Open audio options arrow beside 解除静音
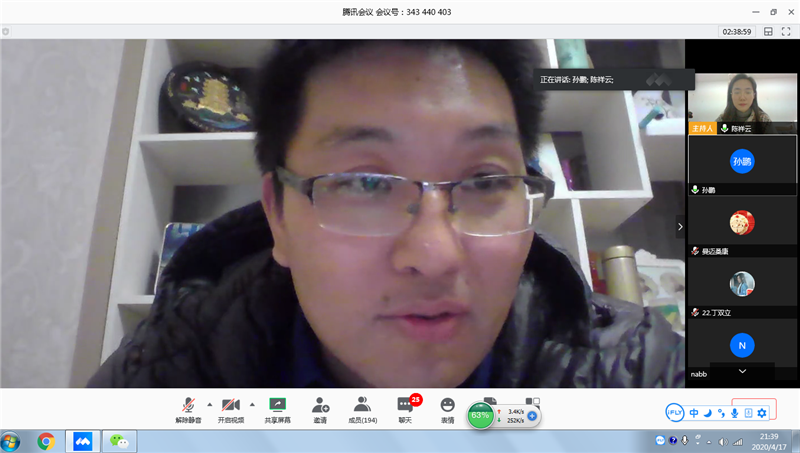Image resolution: width=800 pixels, height=453 pixels. [209, 404]
